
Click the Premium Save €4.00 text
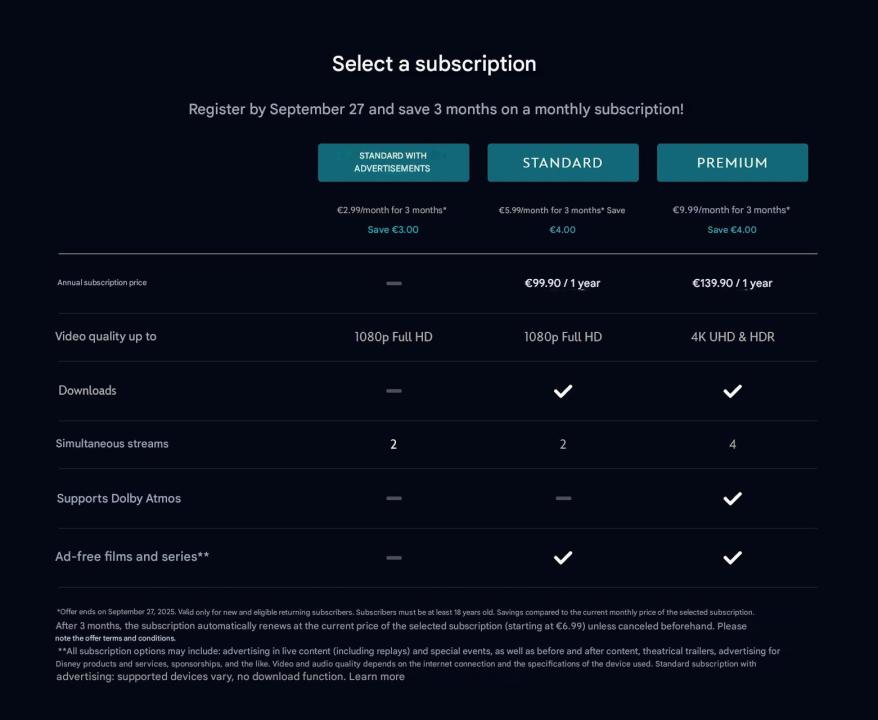click(x=732, y=230)
